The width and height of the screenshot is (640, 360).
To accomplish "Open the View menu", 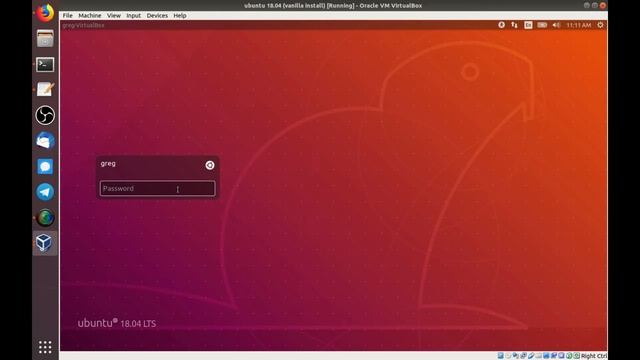I will [114, 16].
